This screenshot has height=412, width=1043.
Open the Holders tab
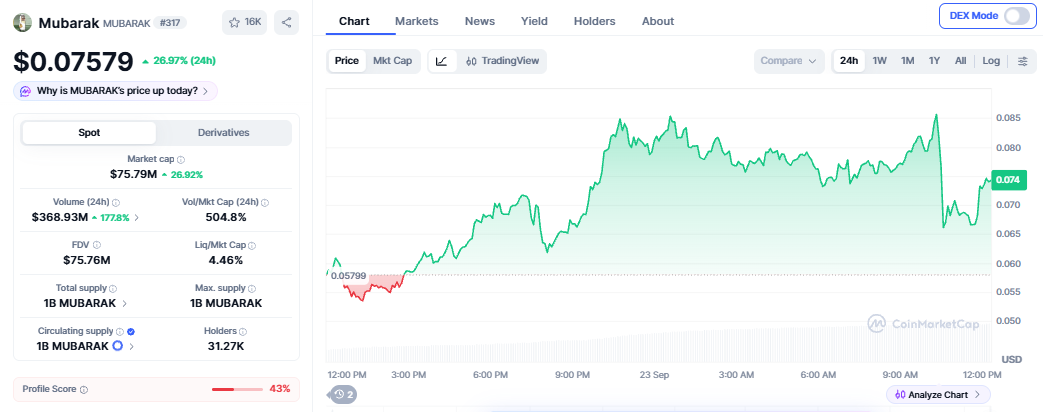(x=594, y=21)
